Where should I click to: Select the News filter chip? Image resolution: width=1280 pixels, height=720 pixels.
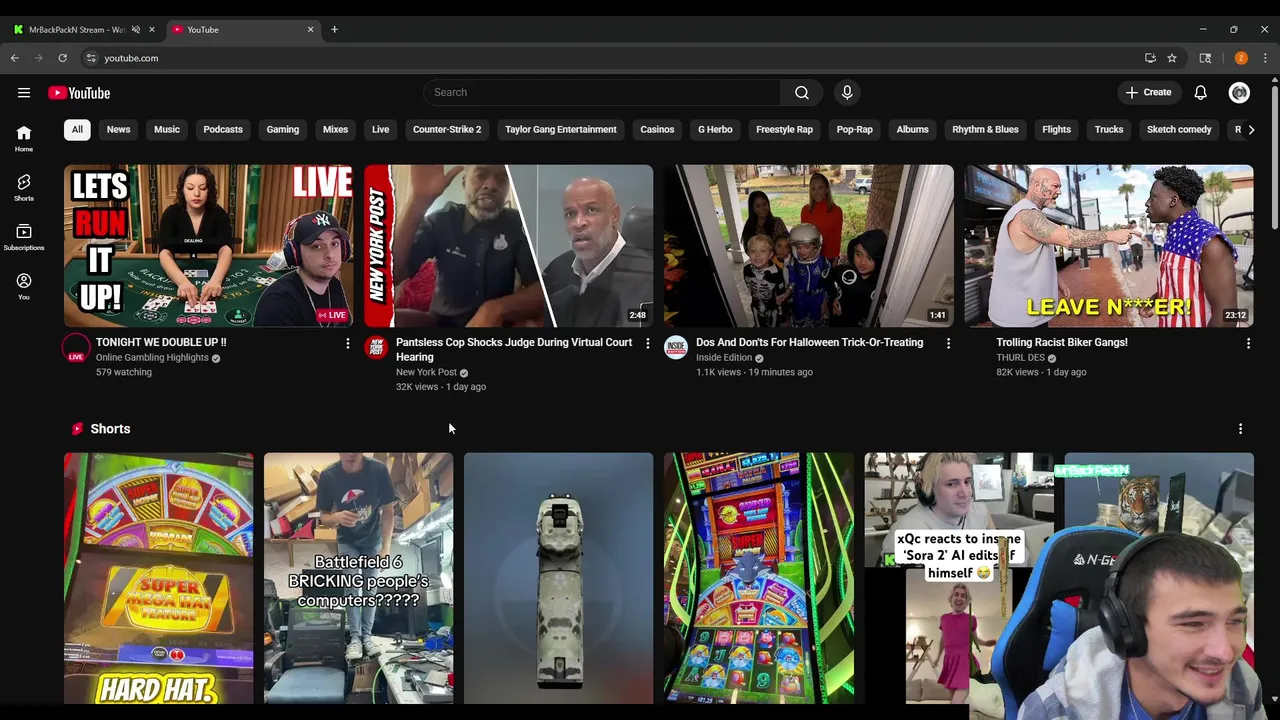tap(118, 129)
